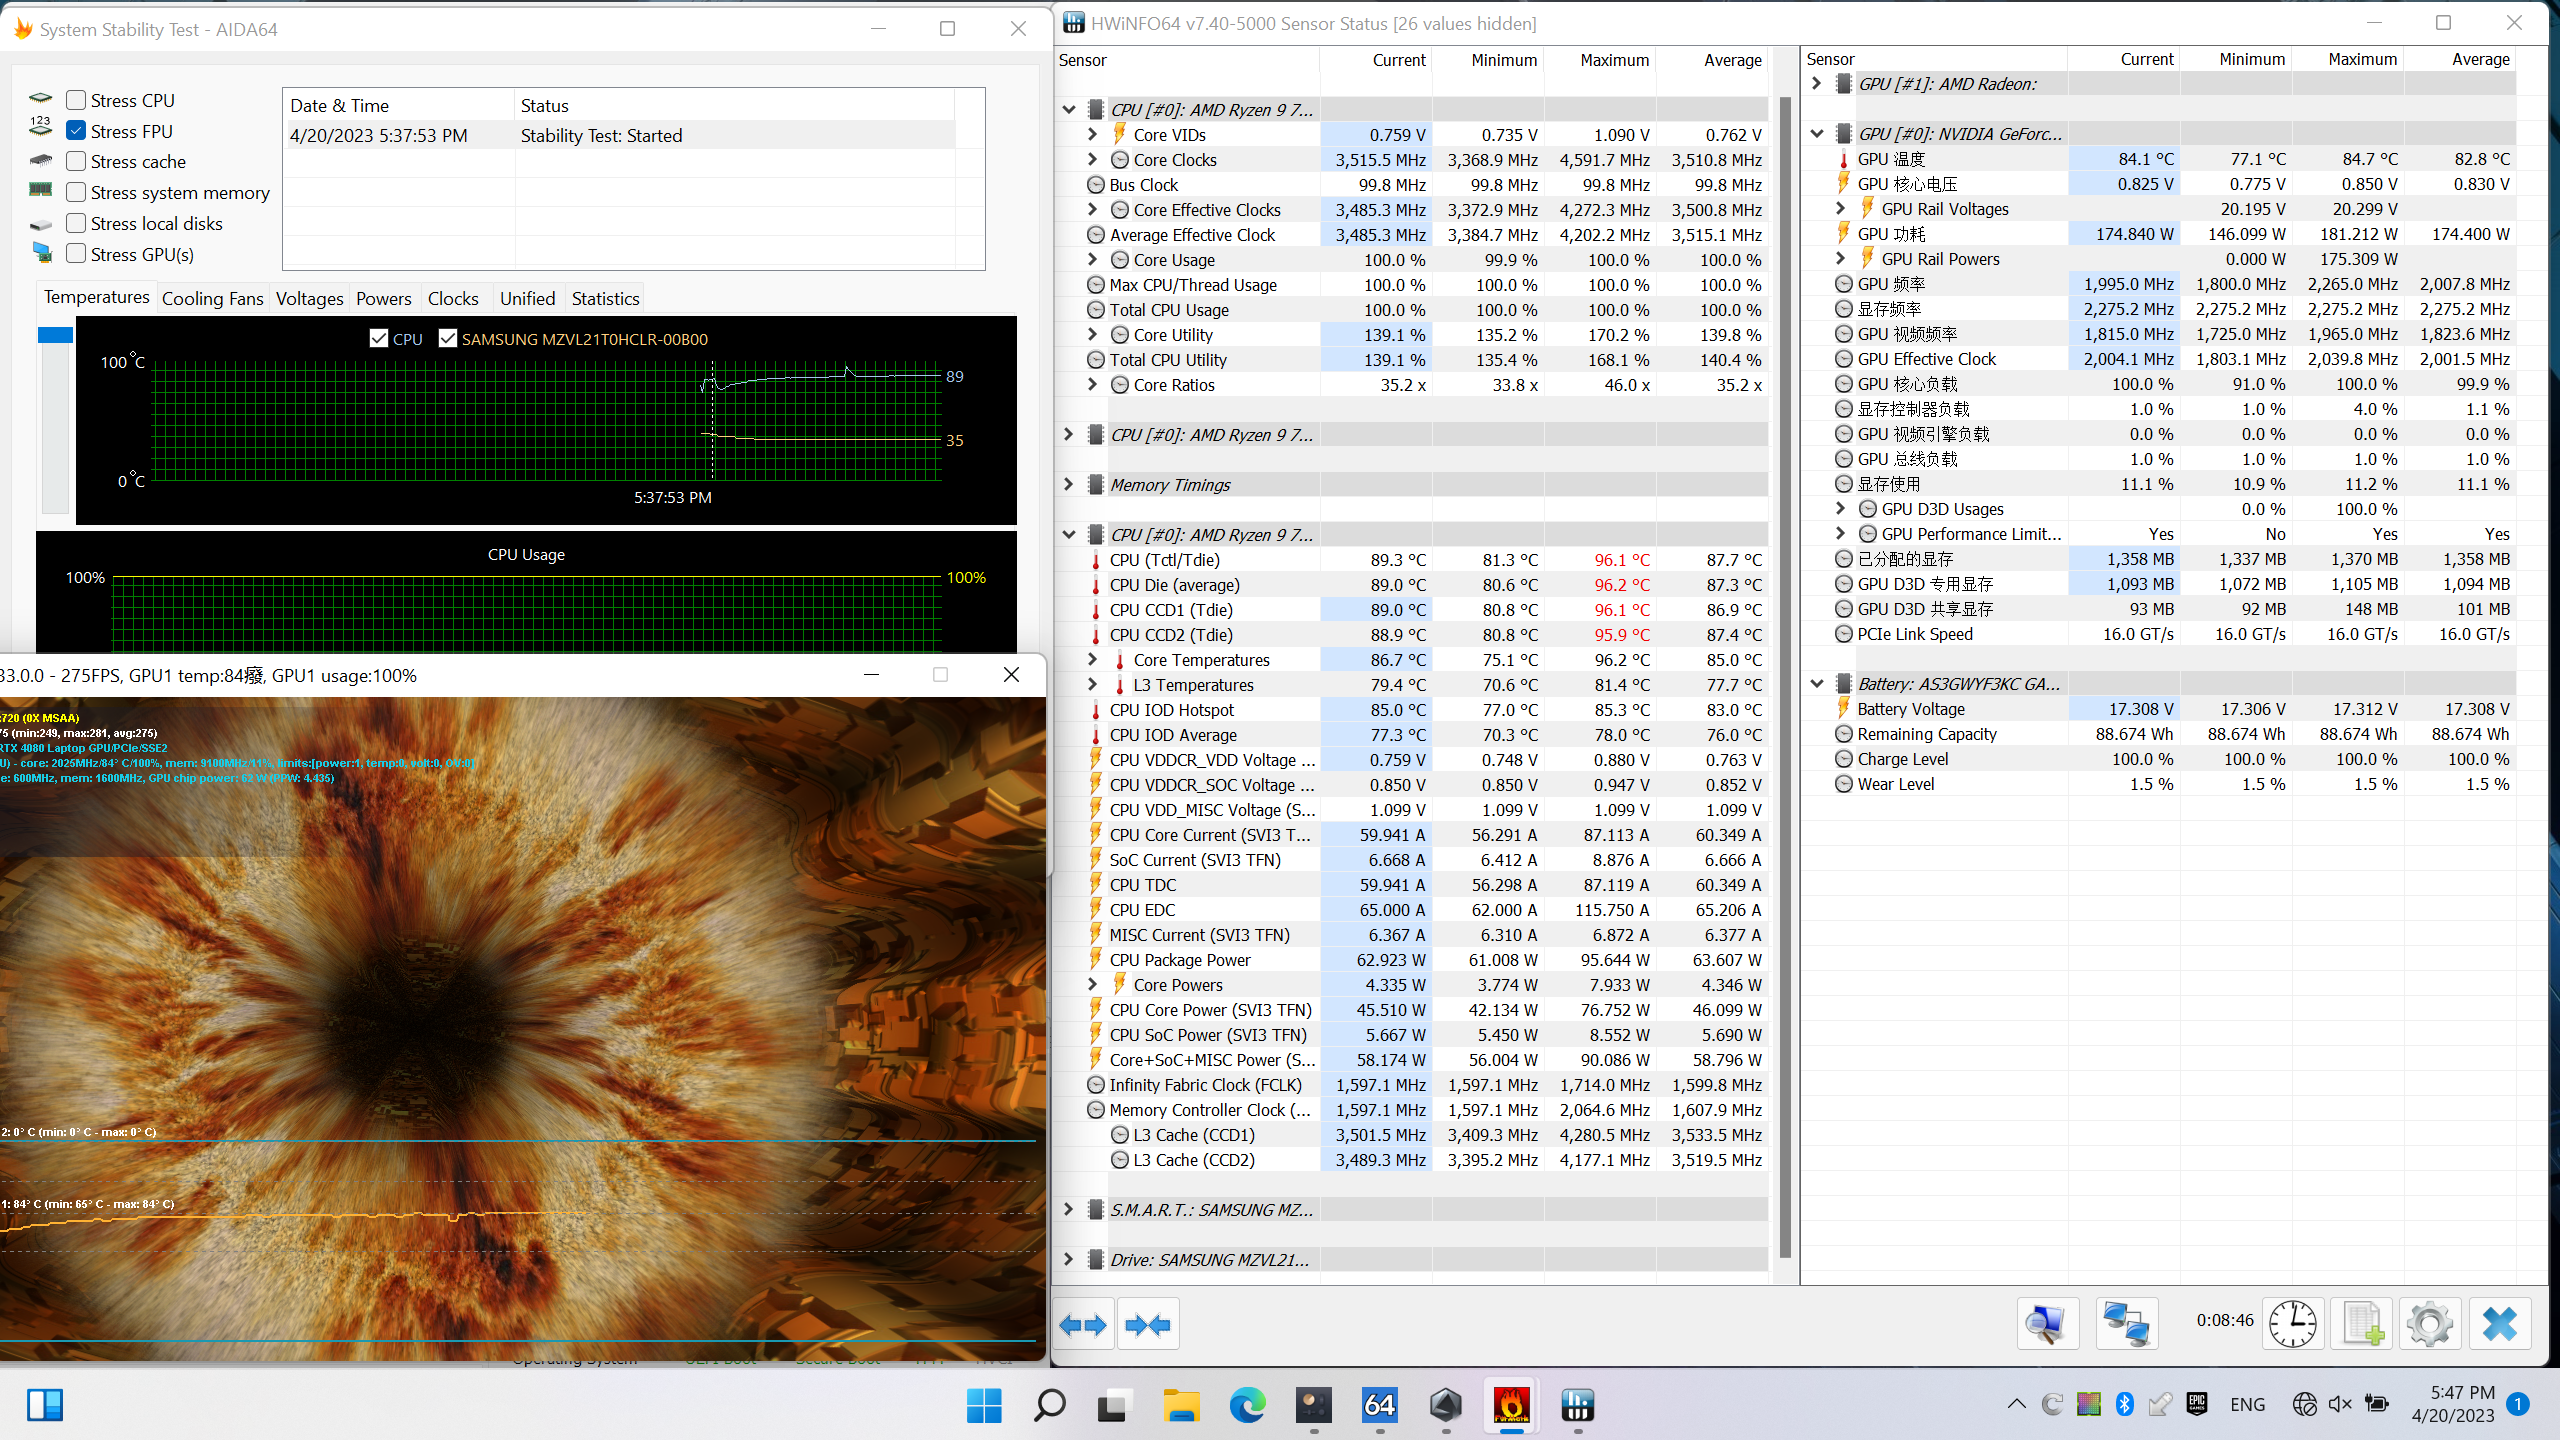Image resolution: width=2560 pixels, height=1440 pixels.
Task: Enable the Stress CPU checkbox
Action: (x=76, y=100)
